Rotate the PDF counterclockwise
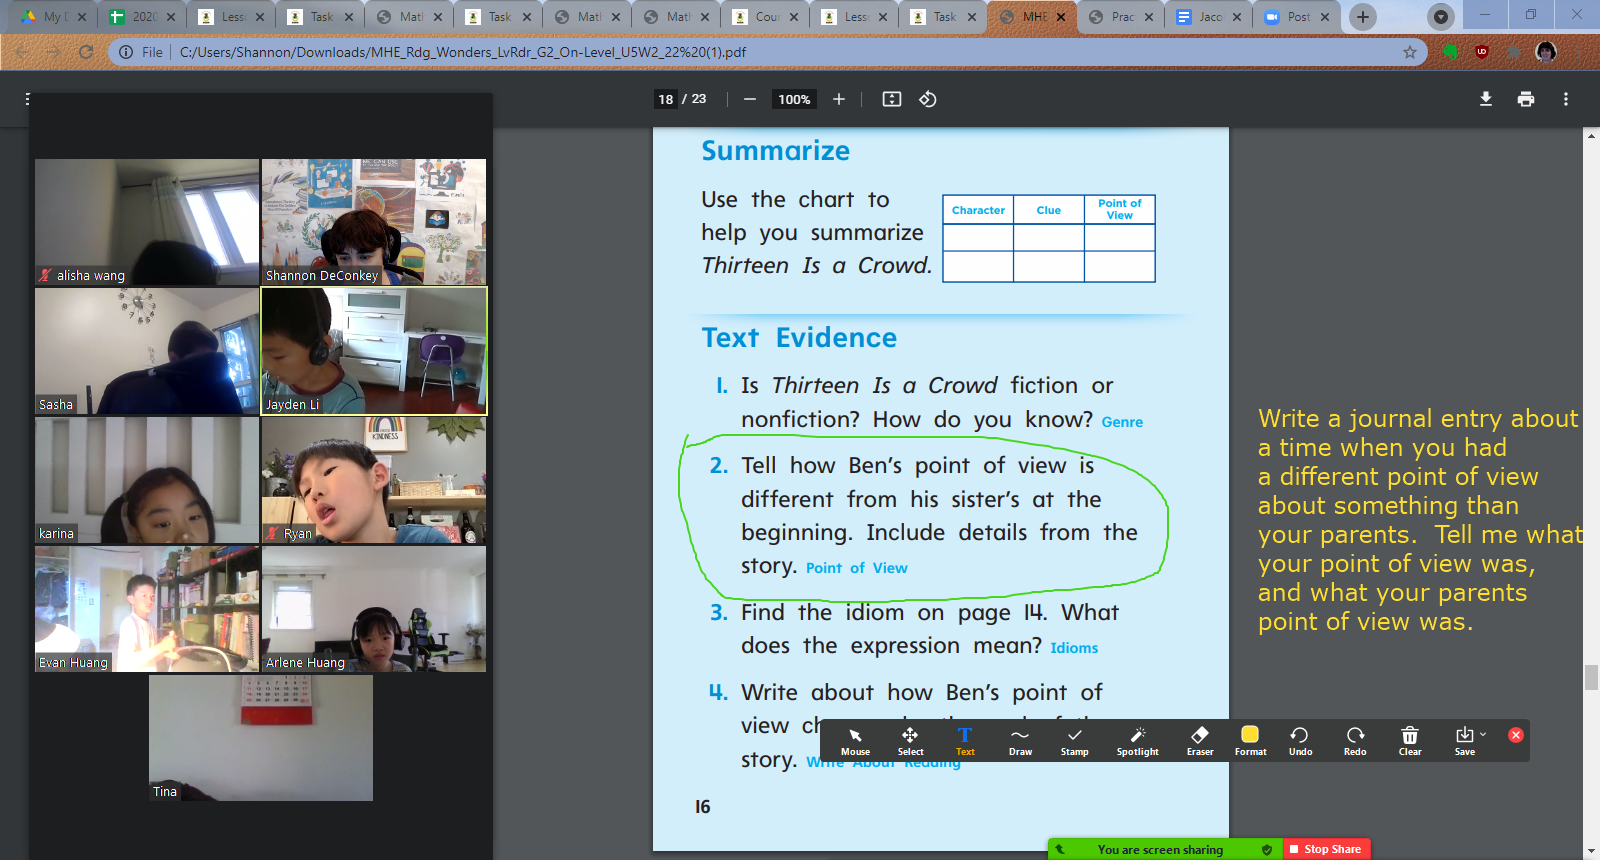The height and width of the screenshot is (860, 1600). click(928, 99)
